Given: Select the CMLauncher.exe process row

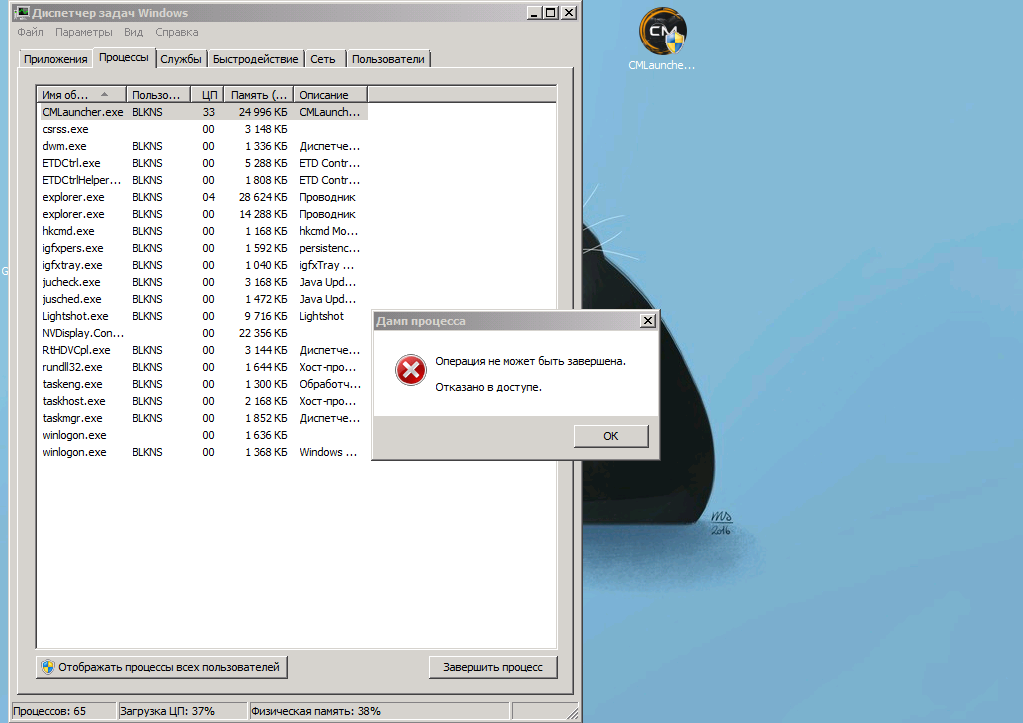Looking at the screenshot, I should point(203,112).
